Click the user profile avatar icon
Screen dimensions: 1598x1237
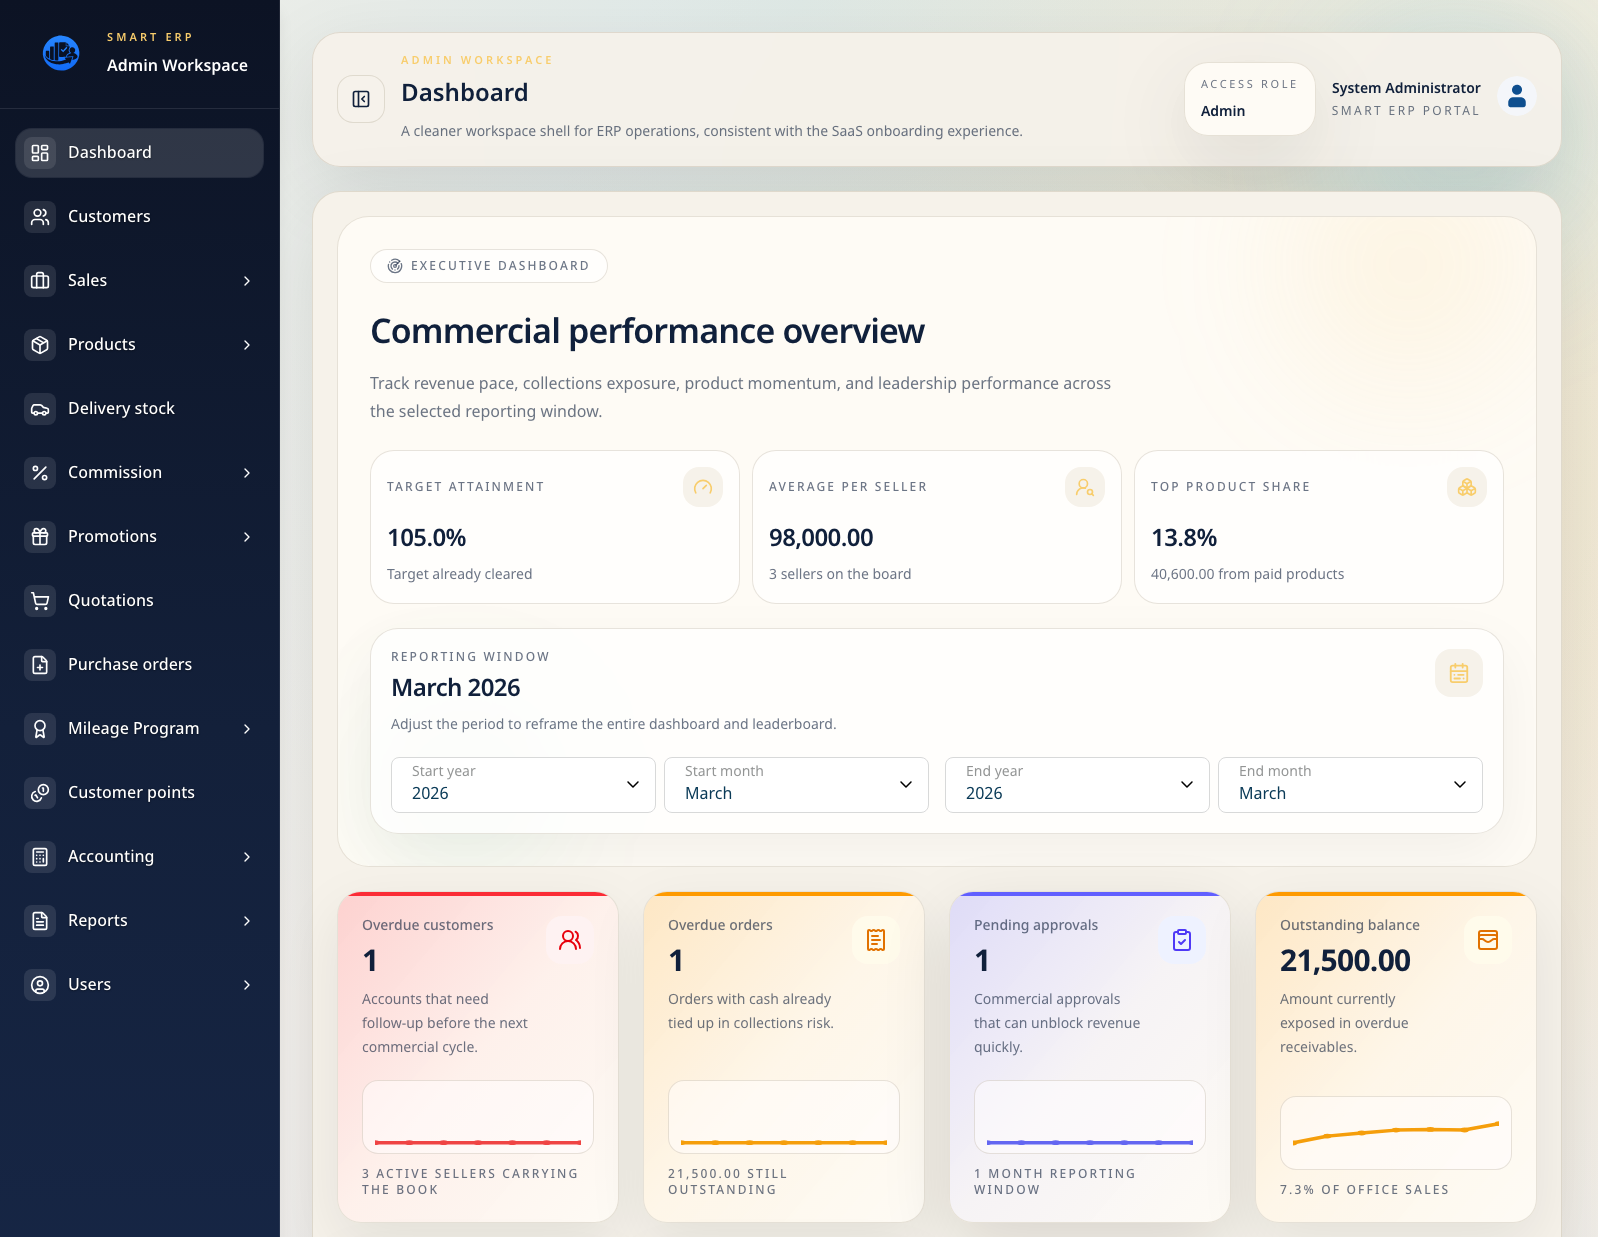1516,97
